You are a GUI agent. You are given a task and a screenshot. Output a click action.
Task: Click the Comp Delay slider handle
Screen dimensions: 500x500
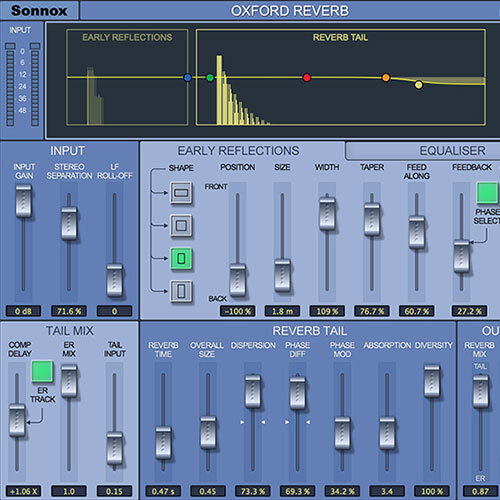pyautogui.click(x=17, y=420)
